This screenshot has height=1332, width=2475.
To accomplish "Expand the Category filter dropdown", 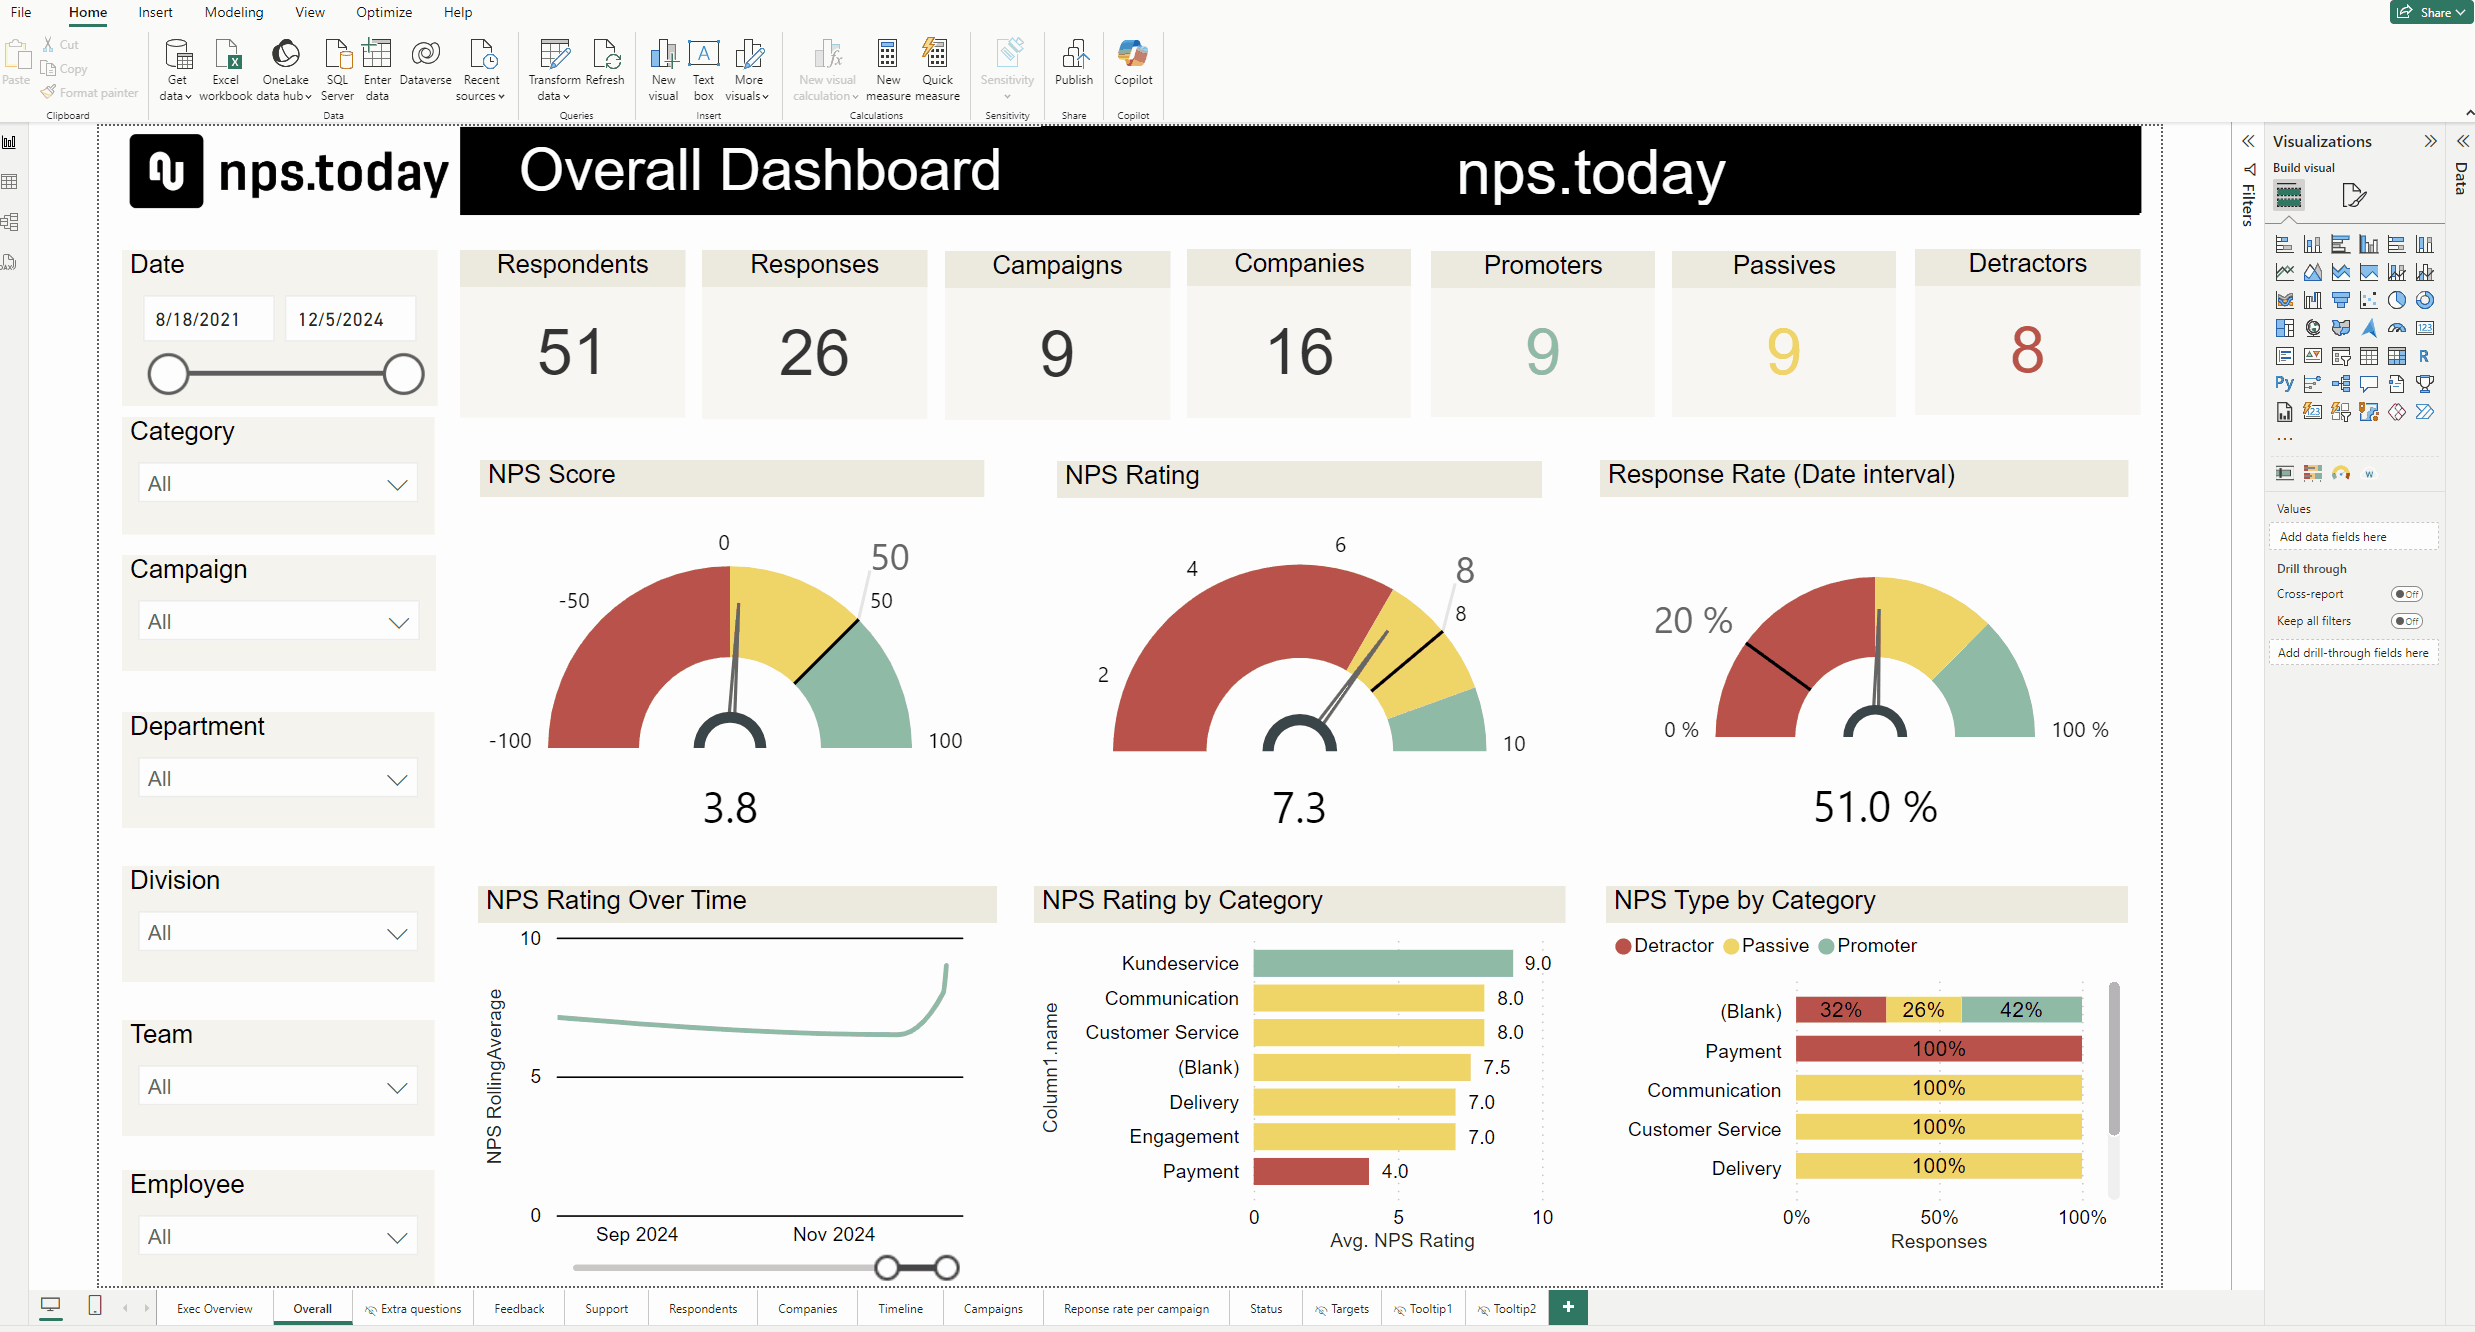I will [397, 485].
